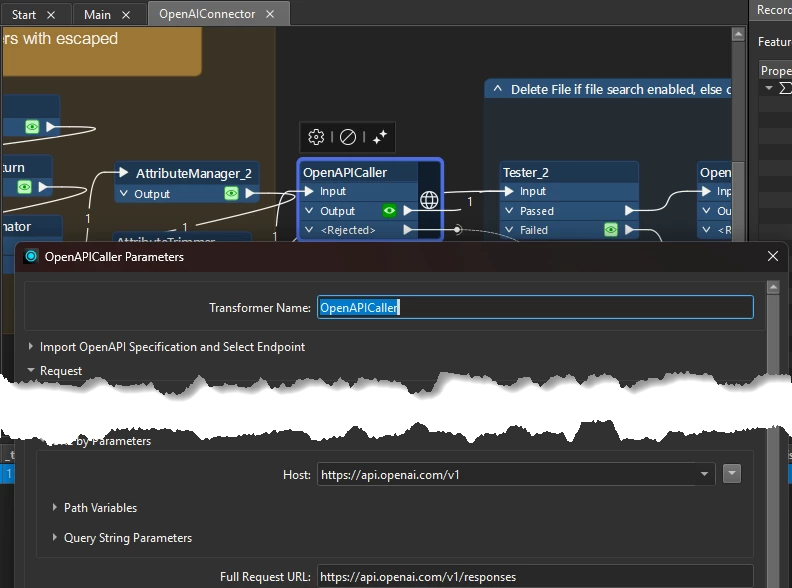Click the parameters dialog scrollbar up arrow

(773, 287)
